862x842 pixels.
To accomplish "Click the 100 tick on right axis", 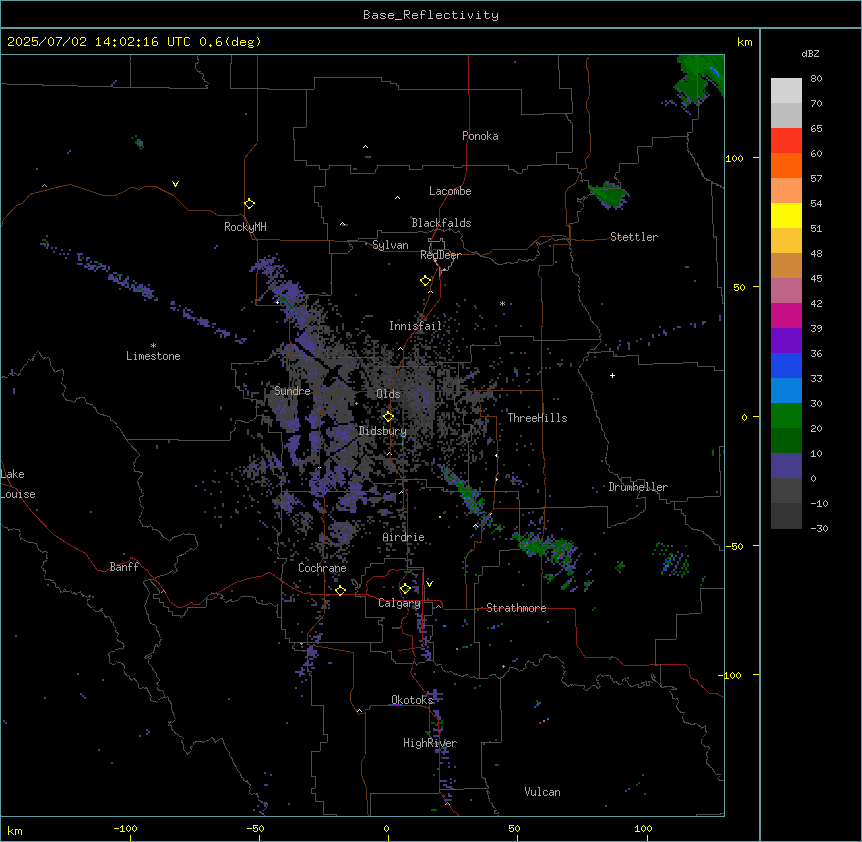I will coord(734,158).
